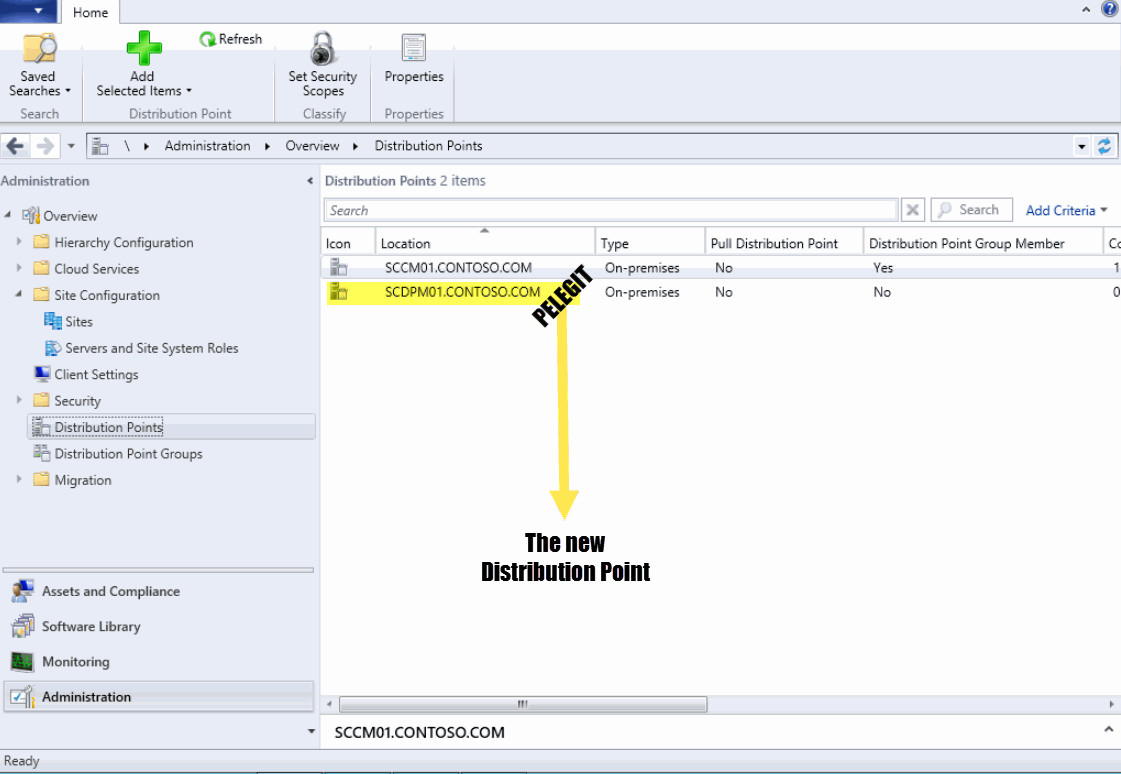Click the breadcrumb root server icon
The height and width of the screenshot is (774, 1121).
[x=100, y=147]
